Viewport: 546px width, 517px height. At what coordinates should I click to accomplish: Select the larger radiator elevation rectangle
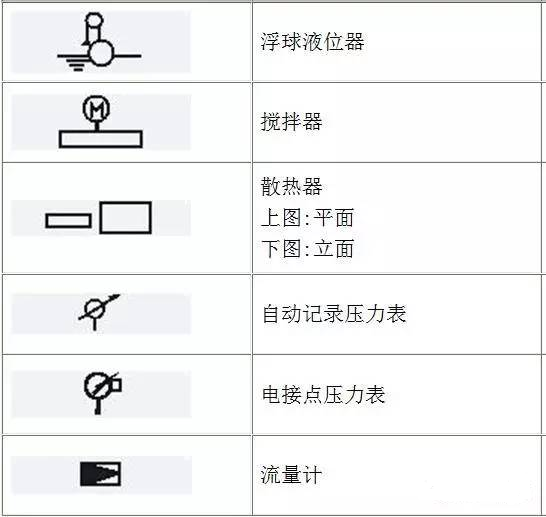(125, 218)
